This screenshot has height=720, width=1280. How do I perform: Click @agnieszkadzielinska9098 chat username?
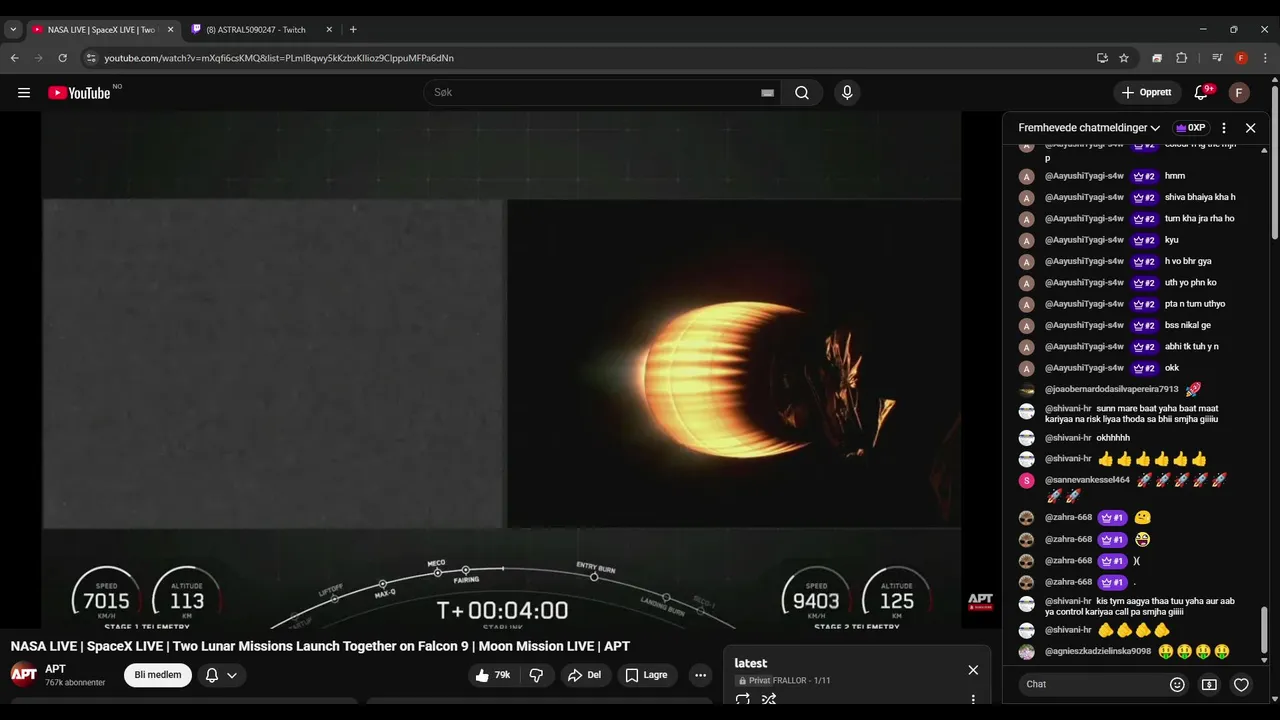1098,652
